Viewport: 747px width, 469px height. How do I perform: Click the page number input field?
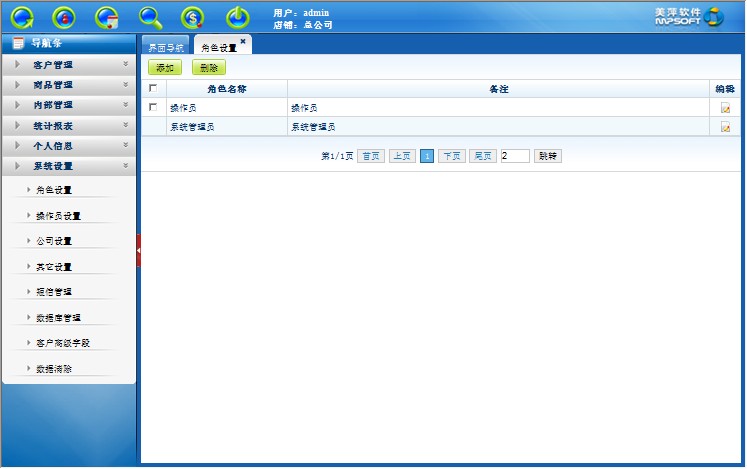[x=514, y=156]
